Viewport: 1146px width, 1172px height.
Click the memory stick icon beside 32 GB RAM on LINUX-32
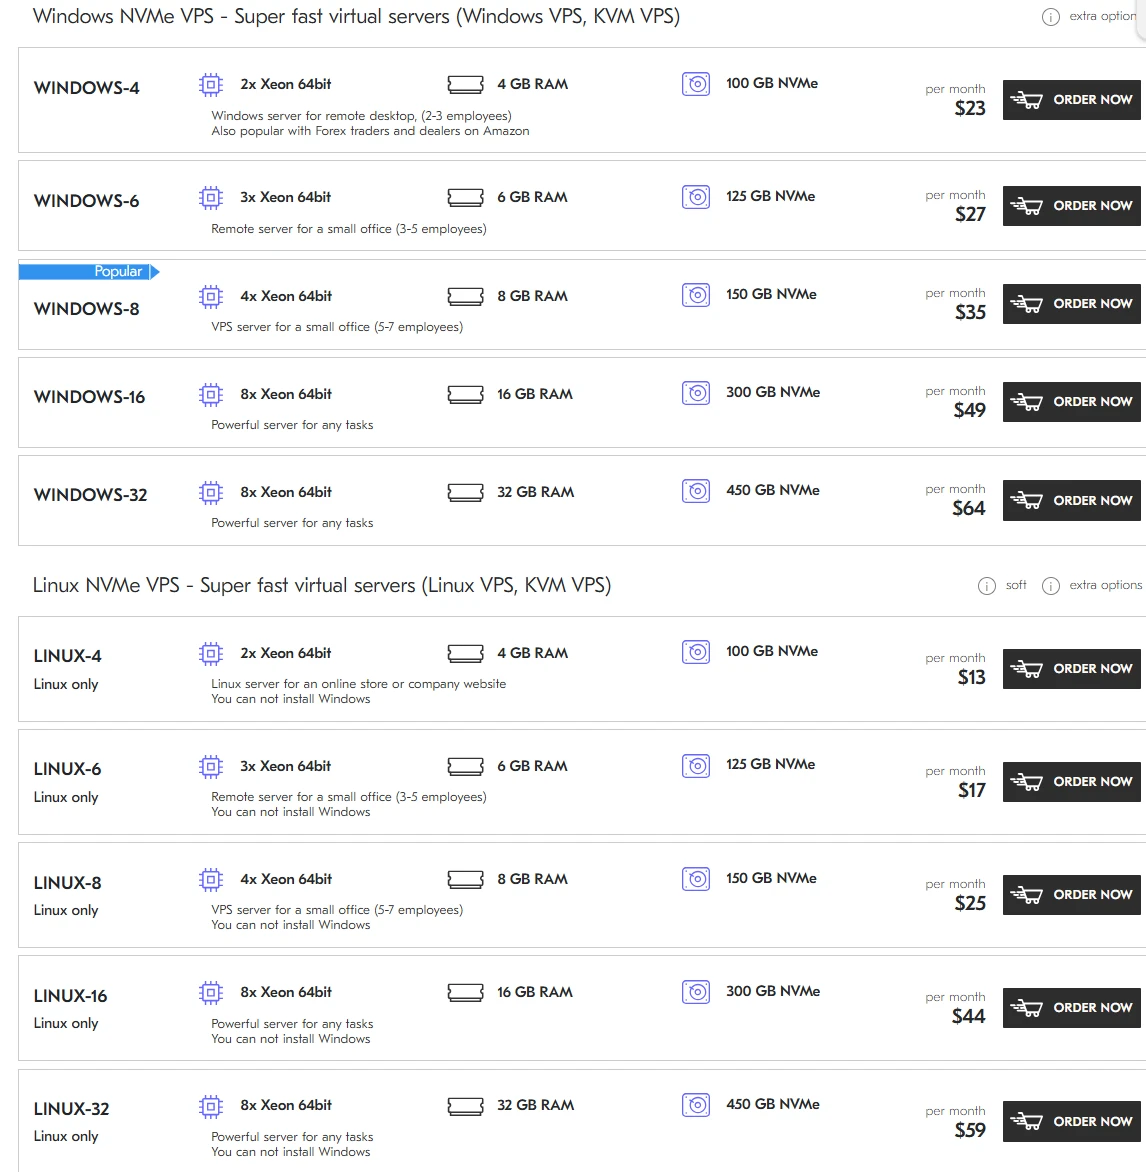[465, 1105]
